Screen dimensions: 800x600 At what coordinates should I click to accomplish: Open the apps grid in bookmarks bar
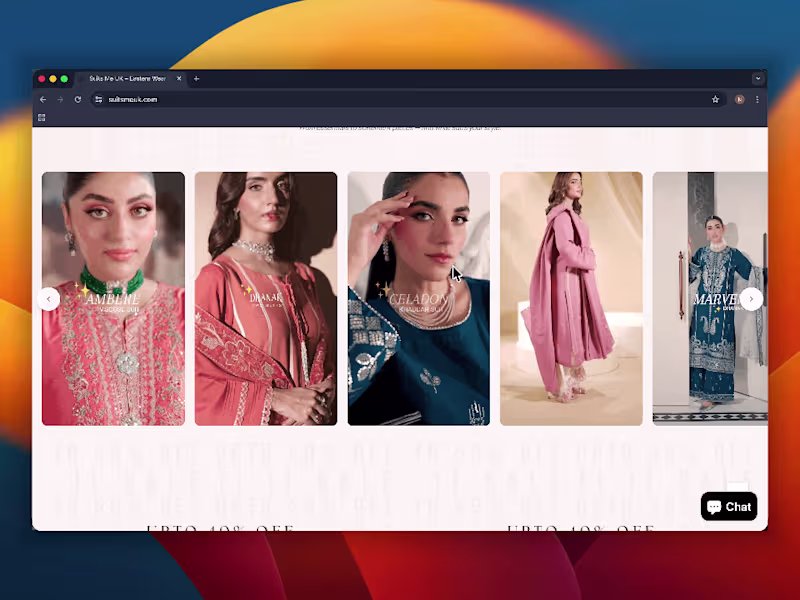(42, 118)
